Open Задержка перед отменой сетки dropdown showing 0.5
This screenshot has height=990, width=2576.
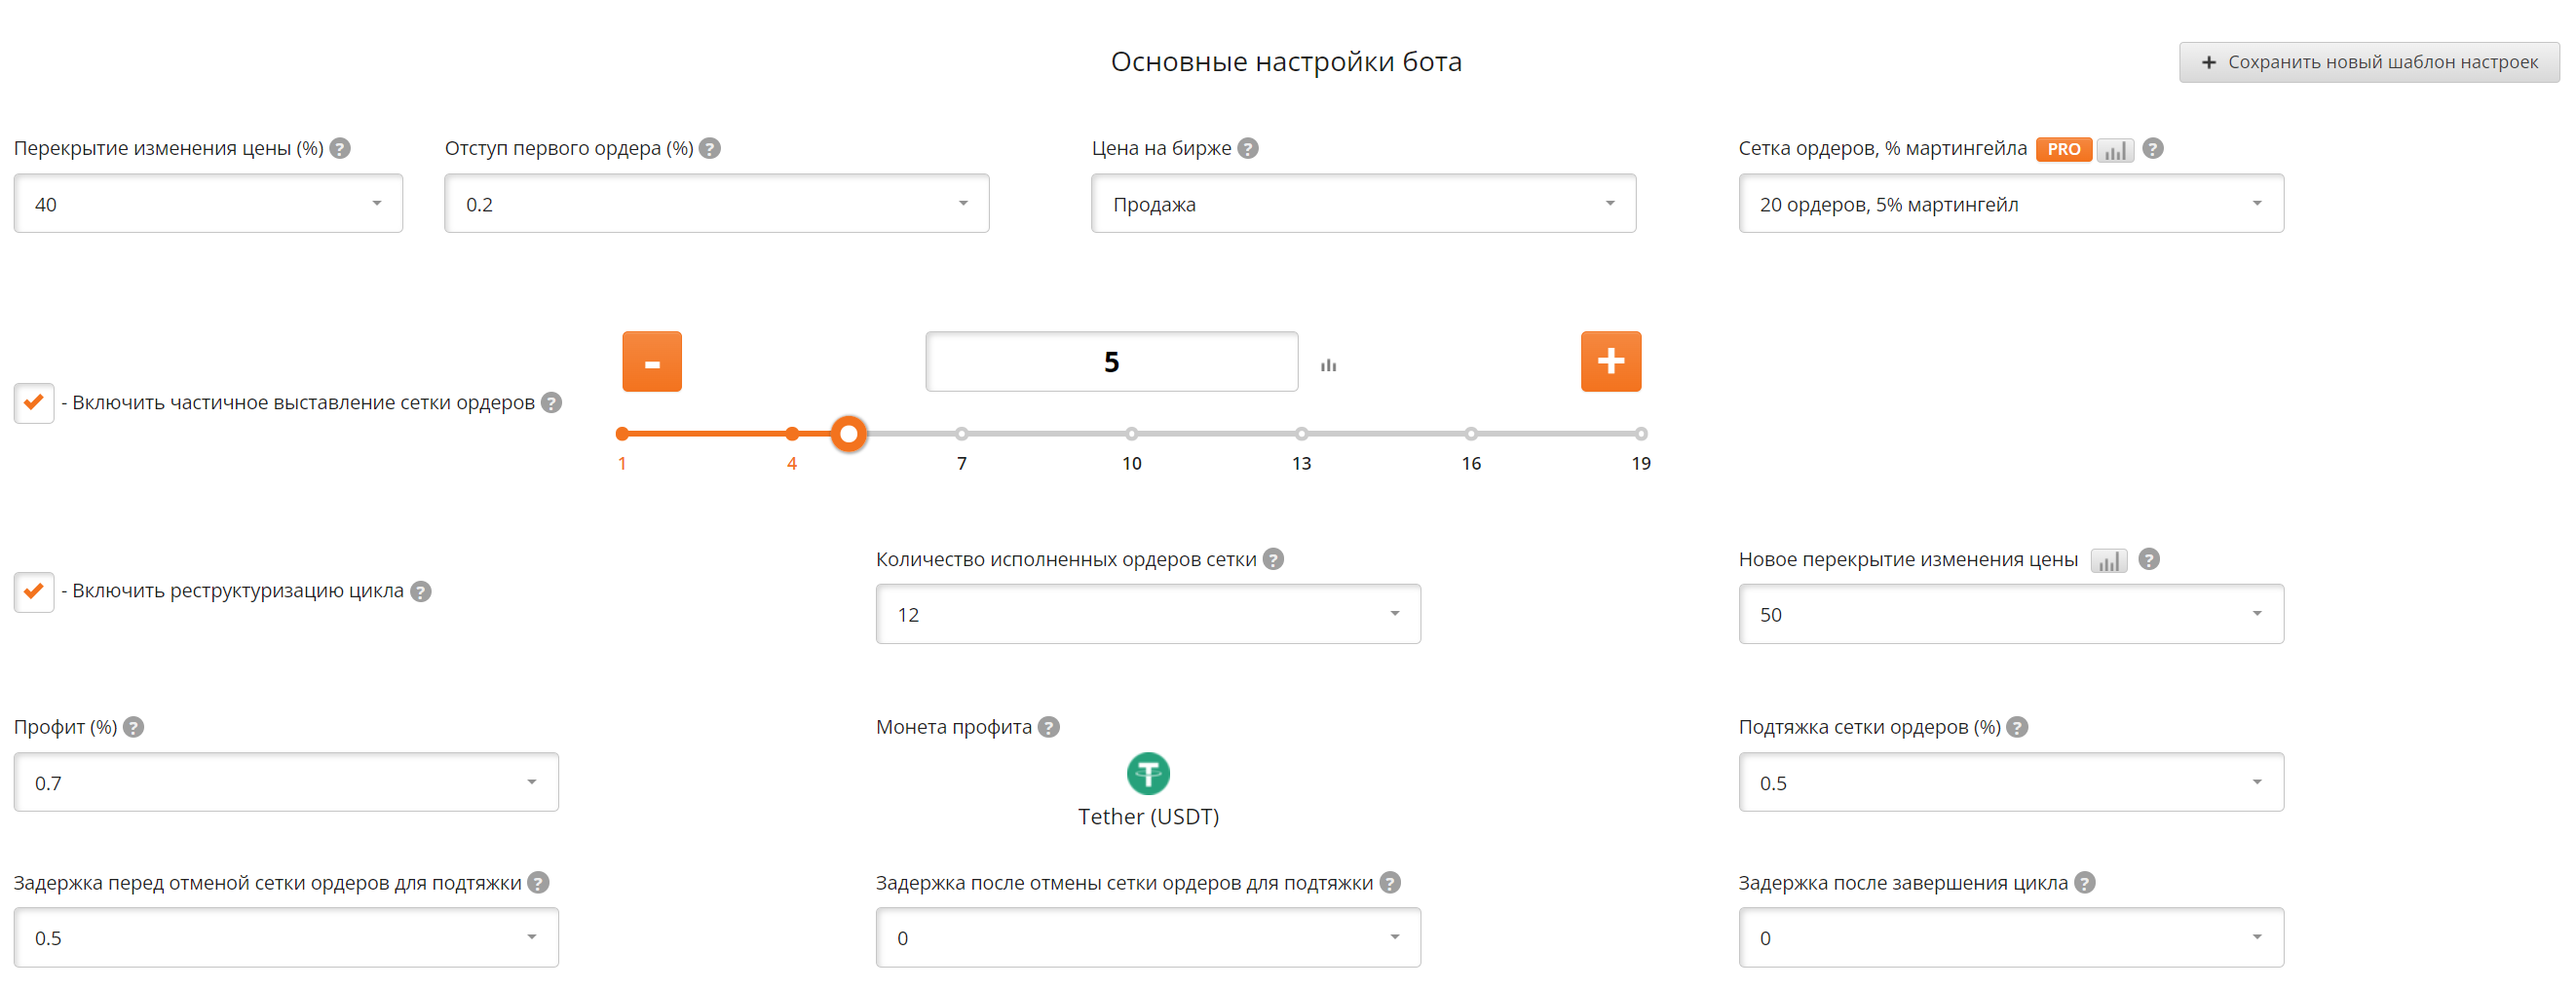[x=286, y=938]
